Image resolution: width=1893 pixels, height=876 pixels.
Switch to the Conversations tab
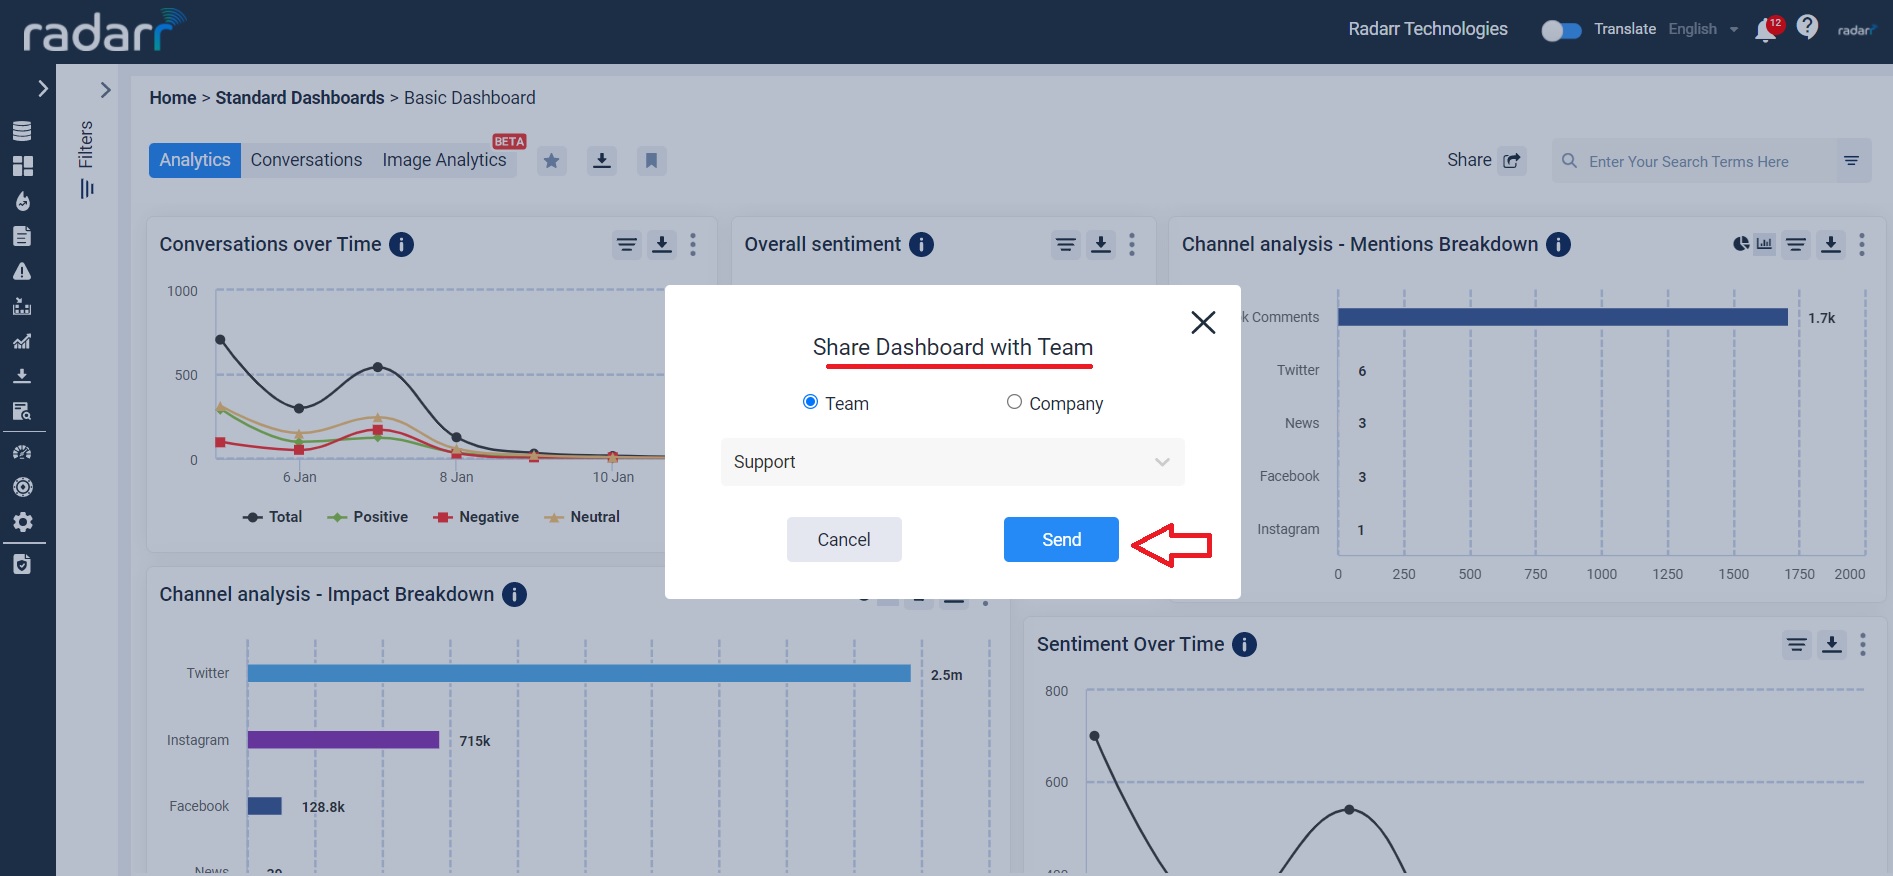(x=306, y=160)
